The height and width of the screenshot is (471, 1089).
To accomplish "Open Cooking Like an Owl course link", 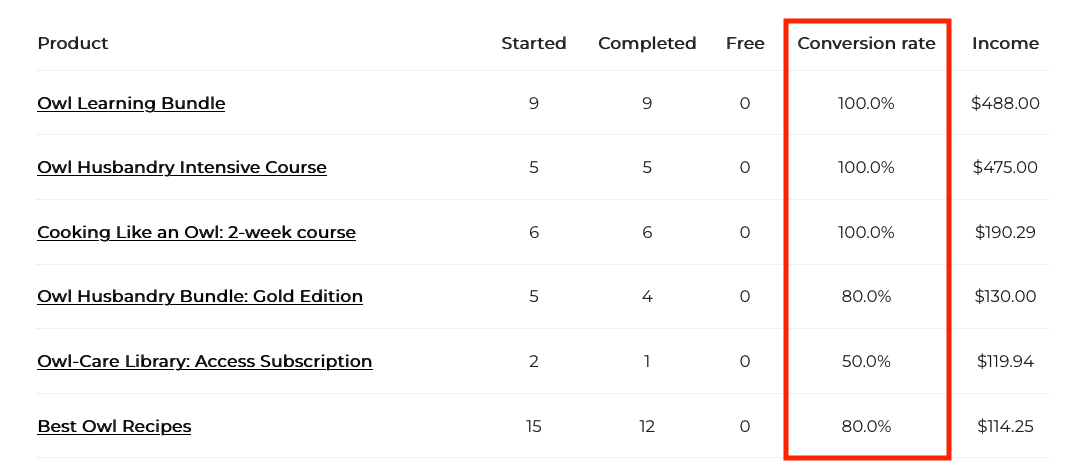I will coord(197,232).
